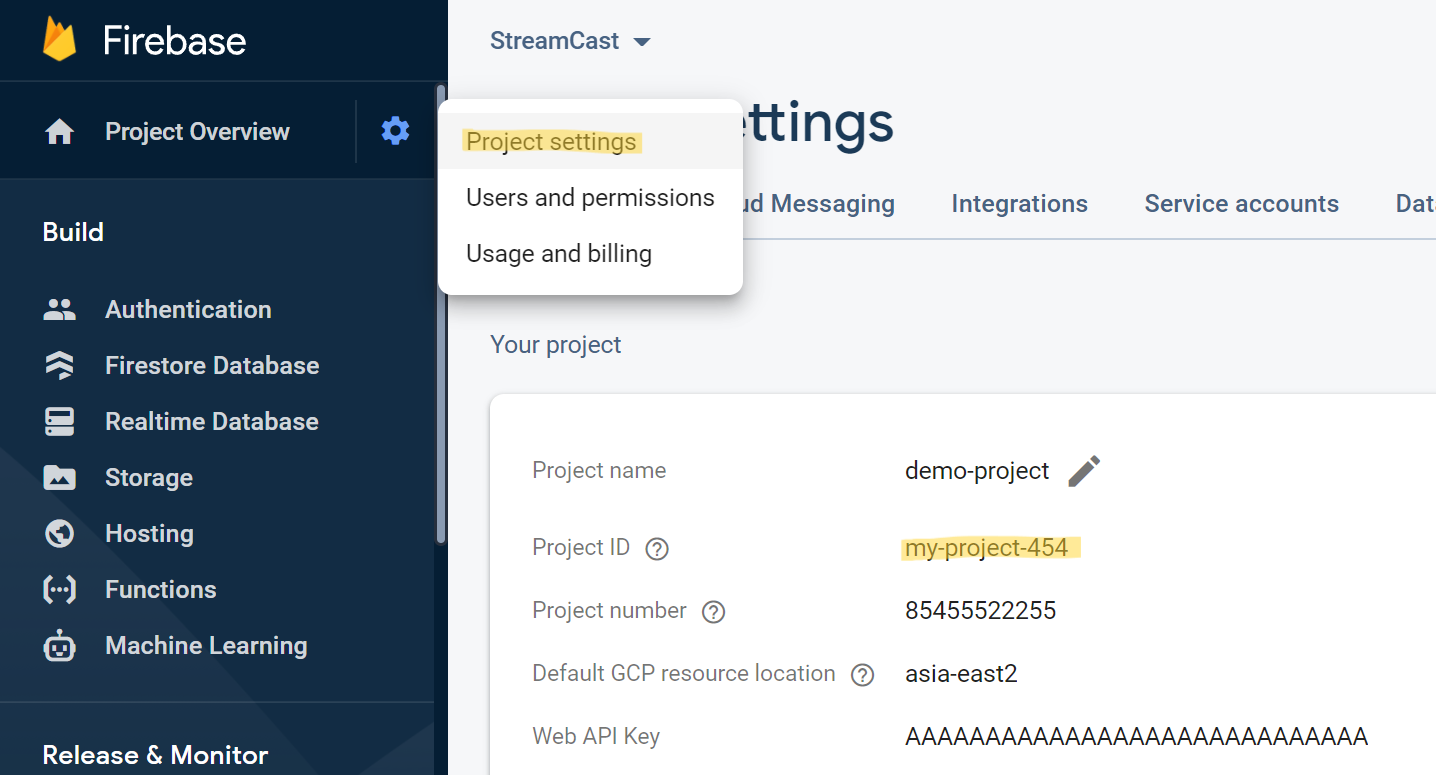Click the Project ID label
Viewport: 1436px width, 775px height.
pyautogui.click(x=581, y=548)
